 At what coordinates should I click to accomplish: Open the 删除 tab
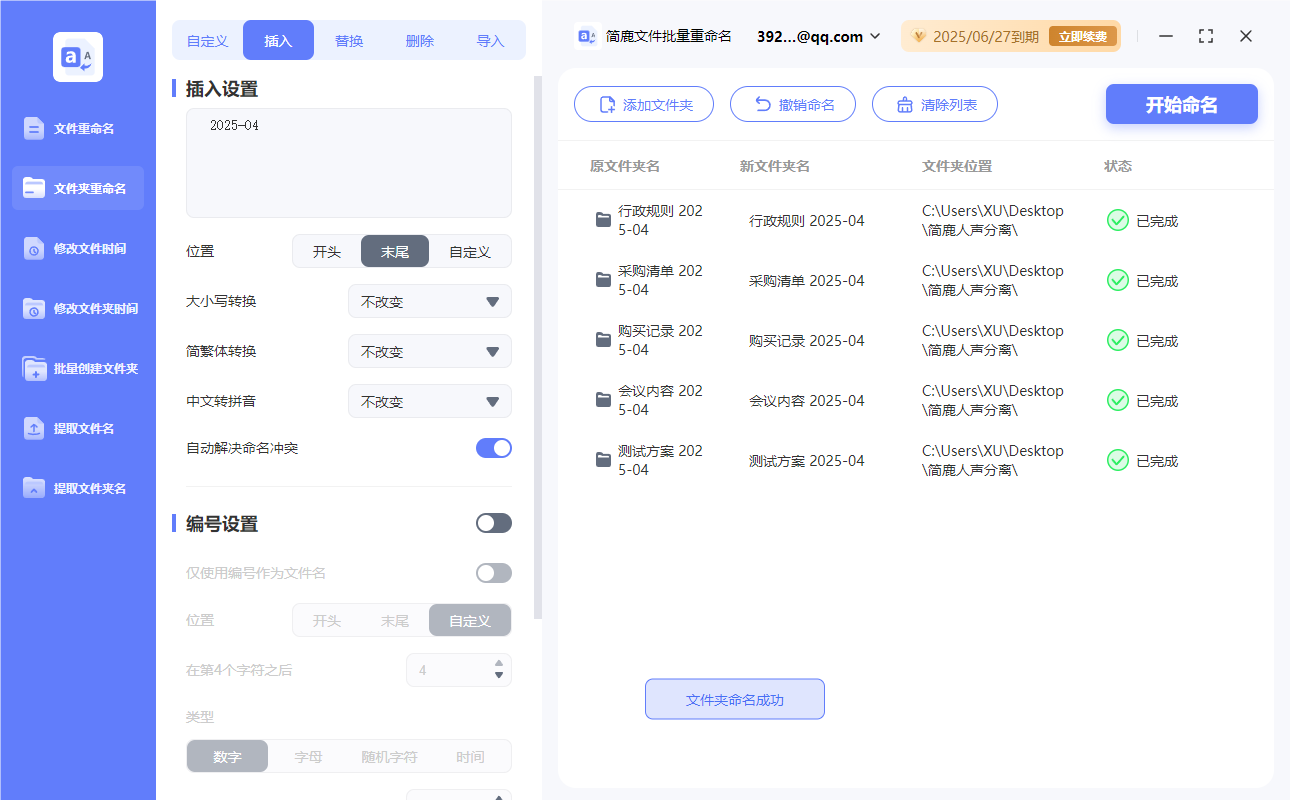pos(419,39)
